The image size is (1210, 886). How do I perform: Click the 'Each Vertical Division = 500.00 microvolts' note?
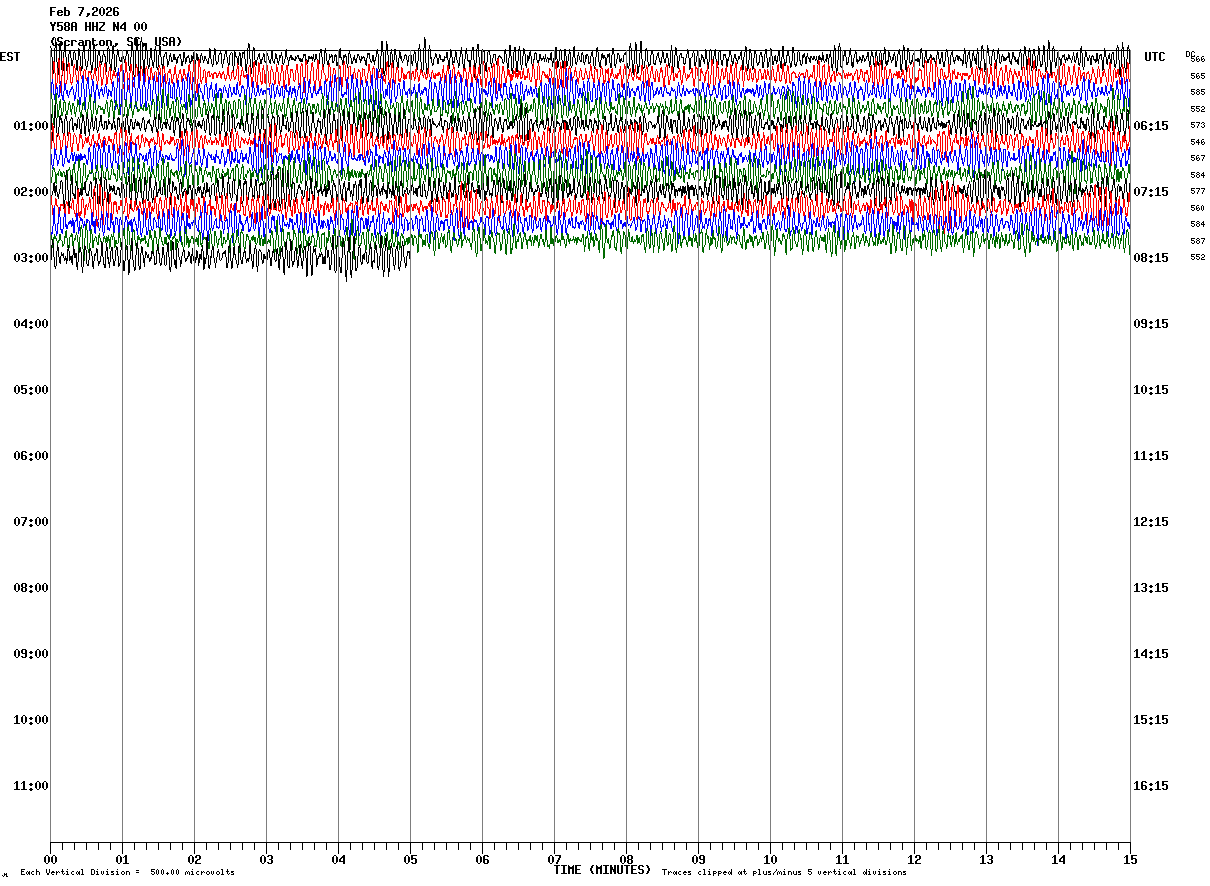click(x=127, y=873)
